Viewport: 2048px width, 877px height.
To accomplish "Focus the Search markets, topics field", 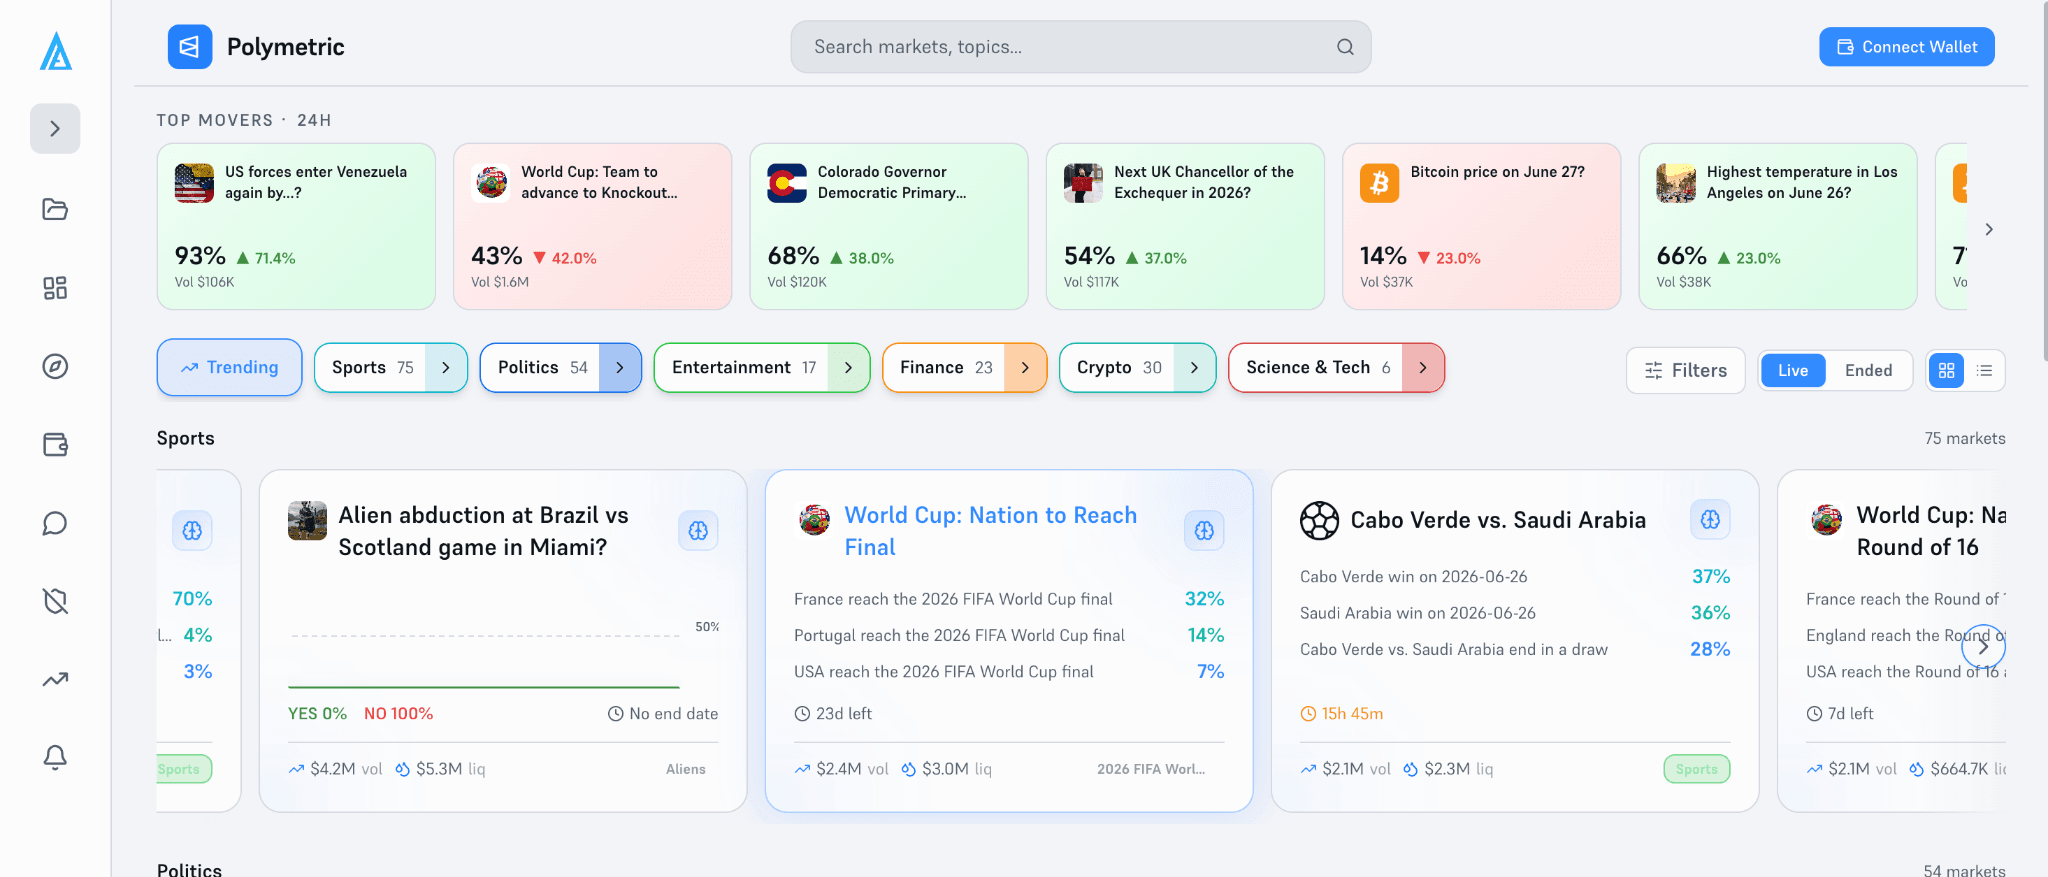I will tap(1080, 47).
